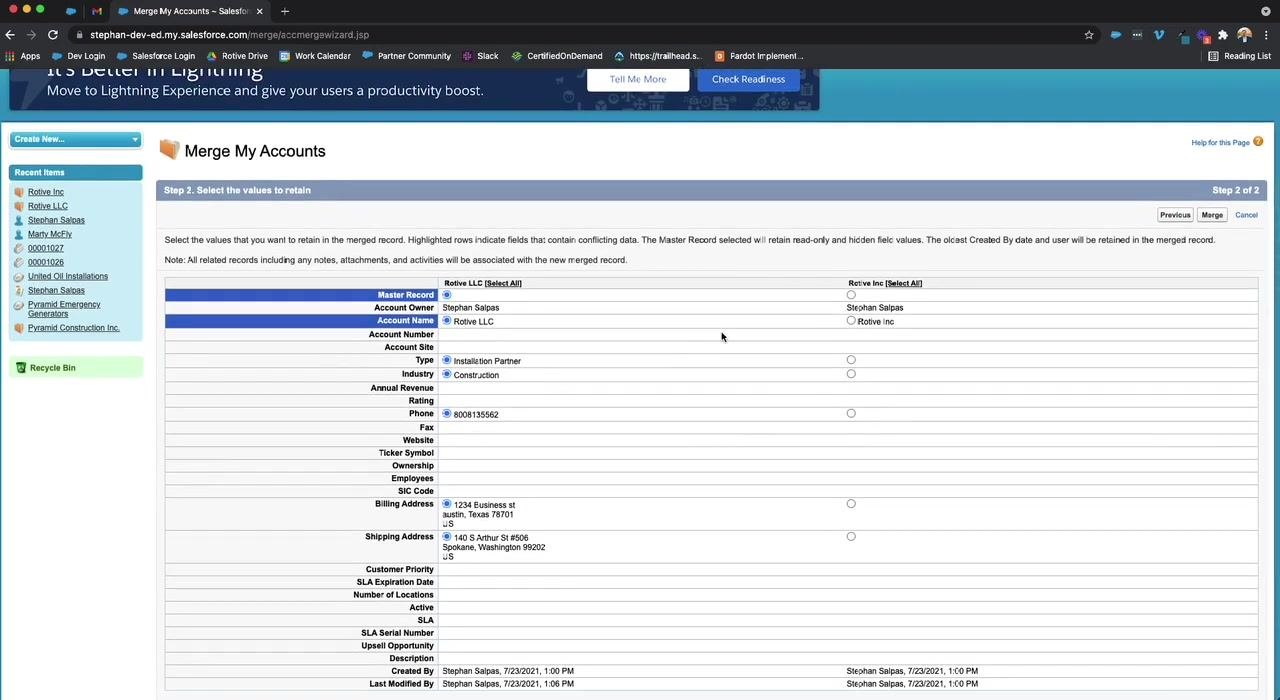Click the Merge button

tap(1212, 215)
